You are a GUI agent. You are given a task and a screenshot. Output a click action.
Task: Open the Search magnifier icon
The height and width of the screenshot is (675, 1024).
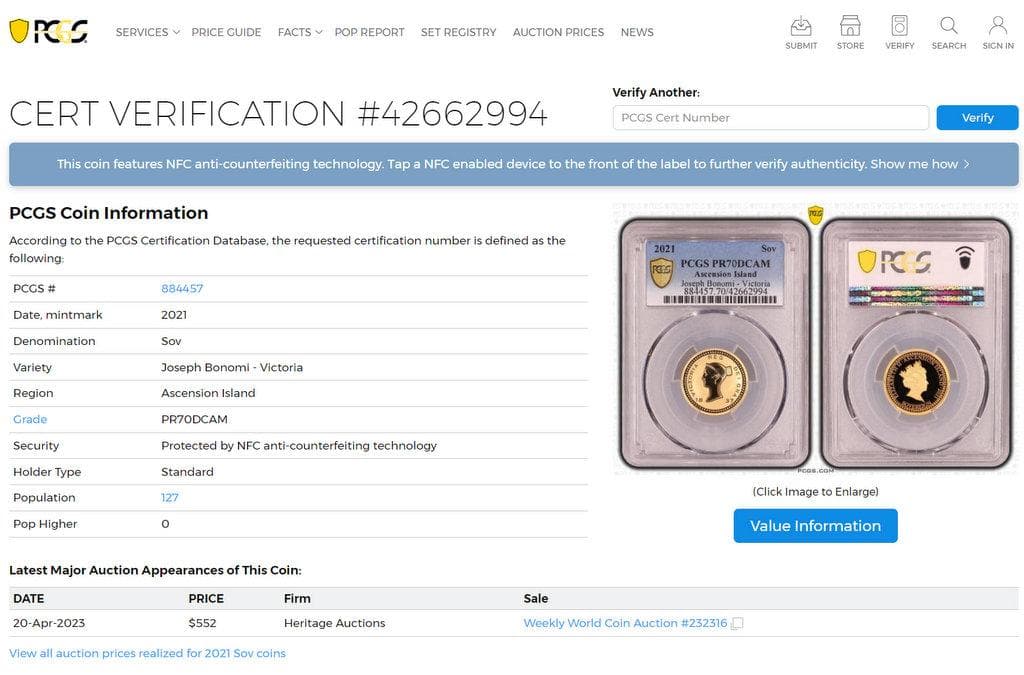pyautogui.click(x=948, y=32)
